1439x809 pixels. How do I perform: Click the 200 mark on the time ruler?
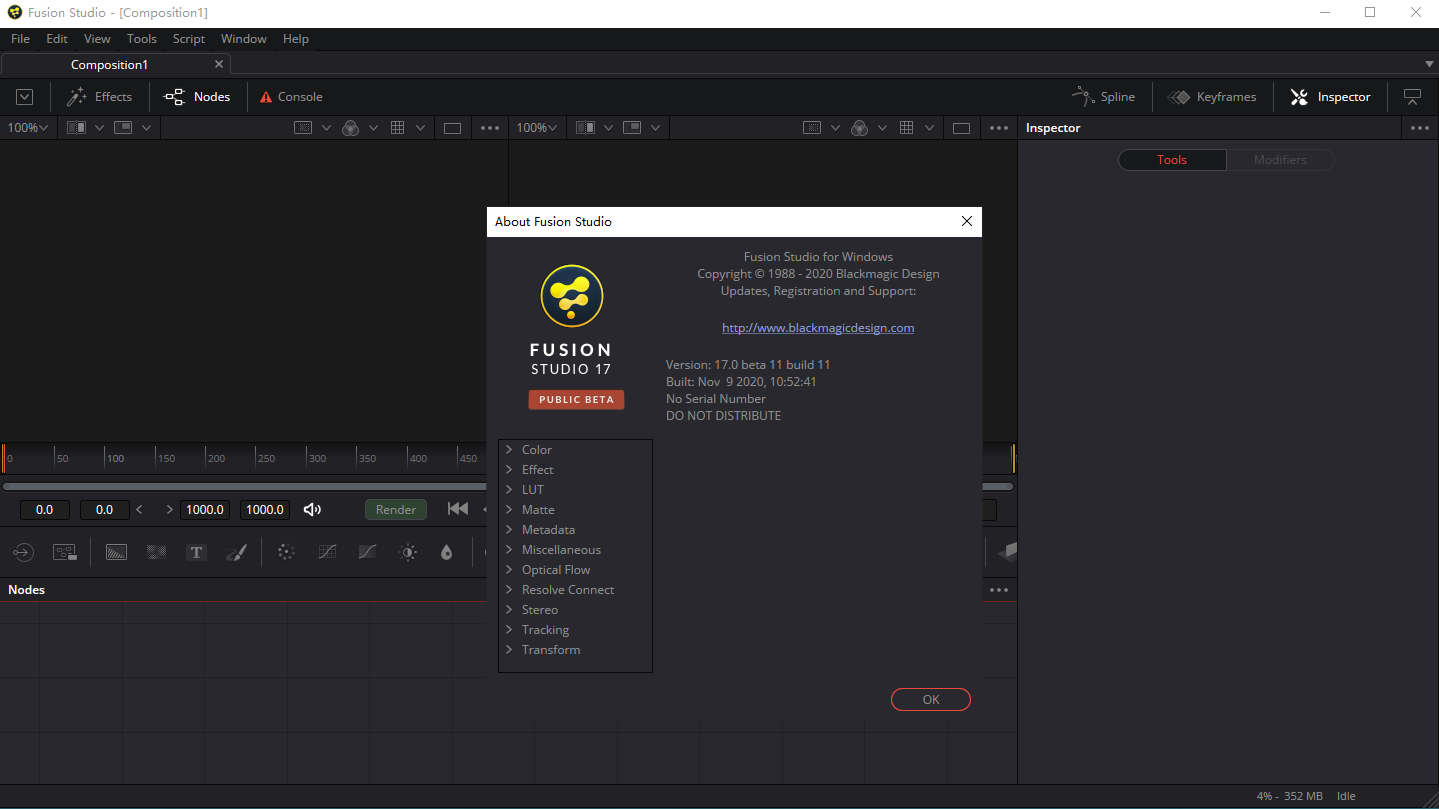click(216, 458)
